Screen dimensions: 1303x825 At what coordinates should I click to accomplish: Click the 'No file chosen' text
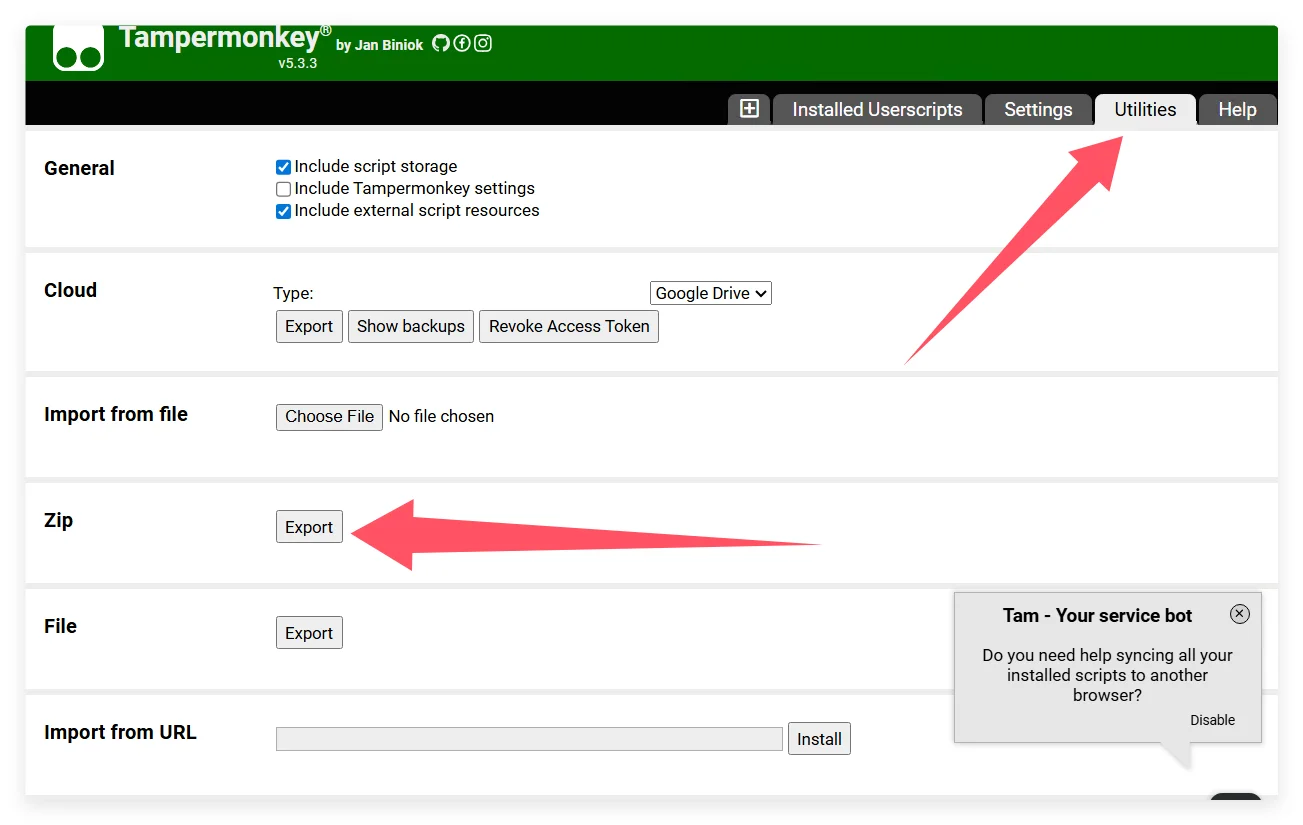(441, 417)
